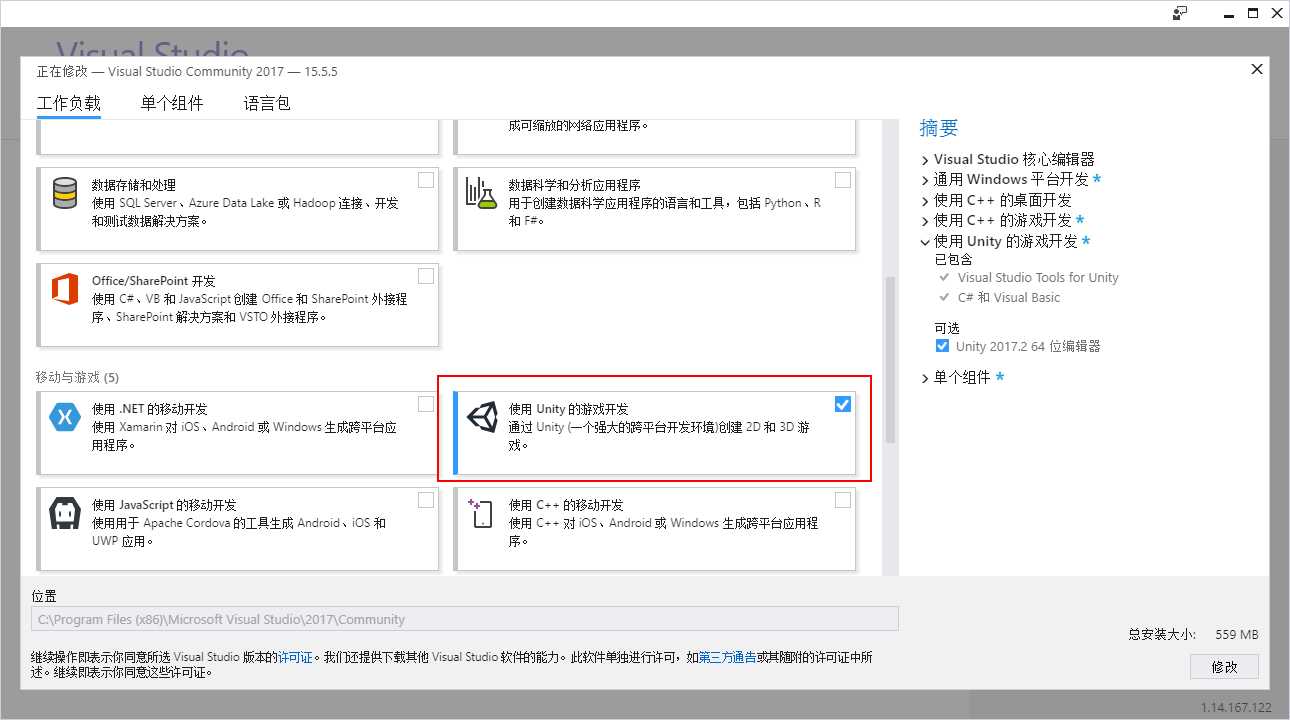The image size is (1290, 720).
Task: Uncheck the 使用 Unity 的游戏开发 checkbox
Action: pyautogui.click(x=843, y=404)
